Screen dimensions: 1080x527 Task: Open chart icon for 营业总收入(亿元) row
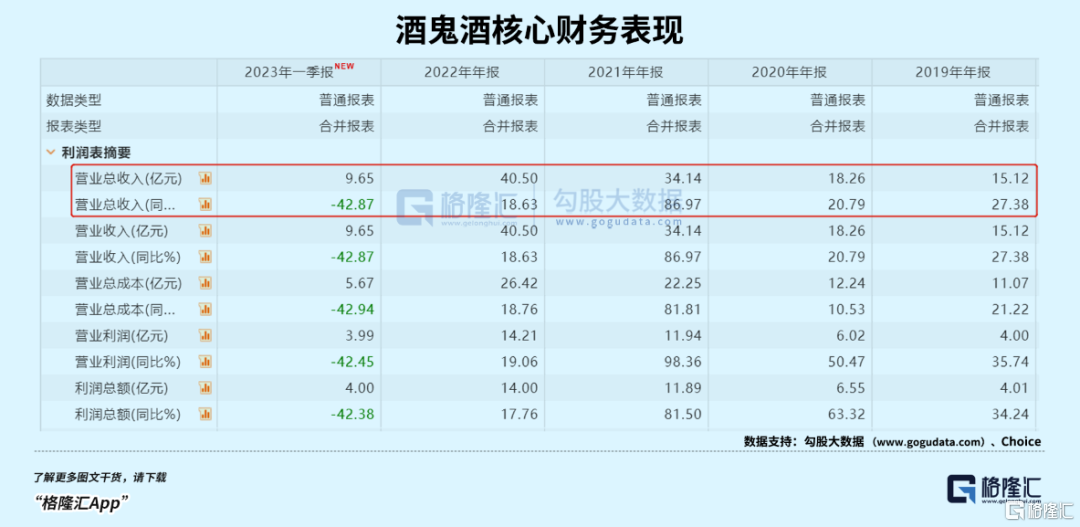point(205,178)
